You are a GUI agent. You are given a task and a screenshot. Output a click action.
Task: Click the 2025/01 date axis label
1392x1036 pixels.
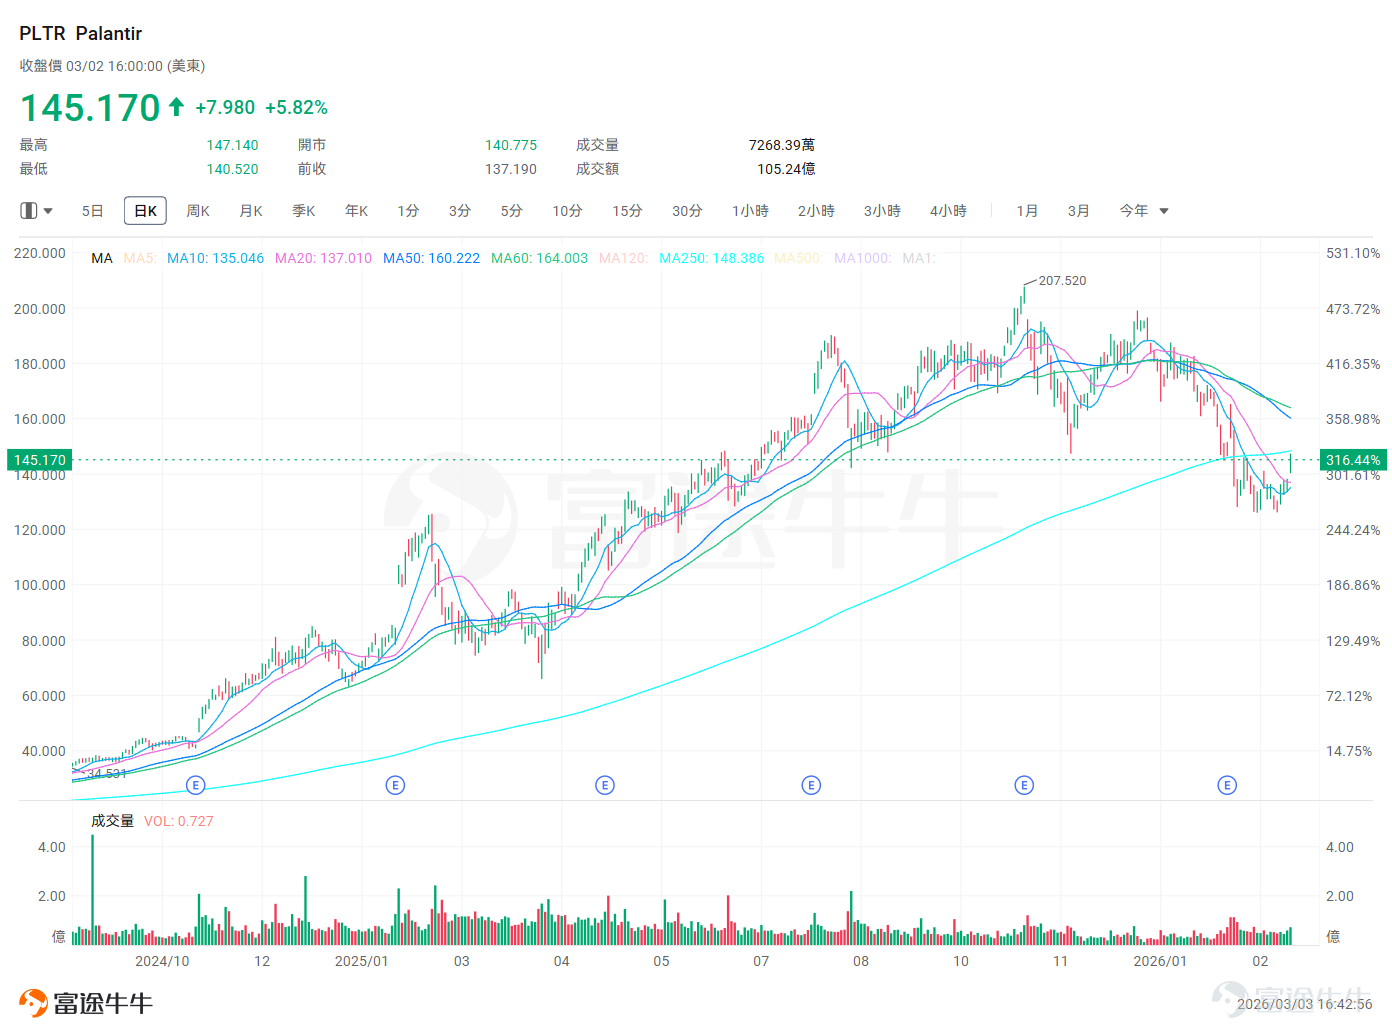(x=361, y=961)
